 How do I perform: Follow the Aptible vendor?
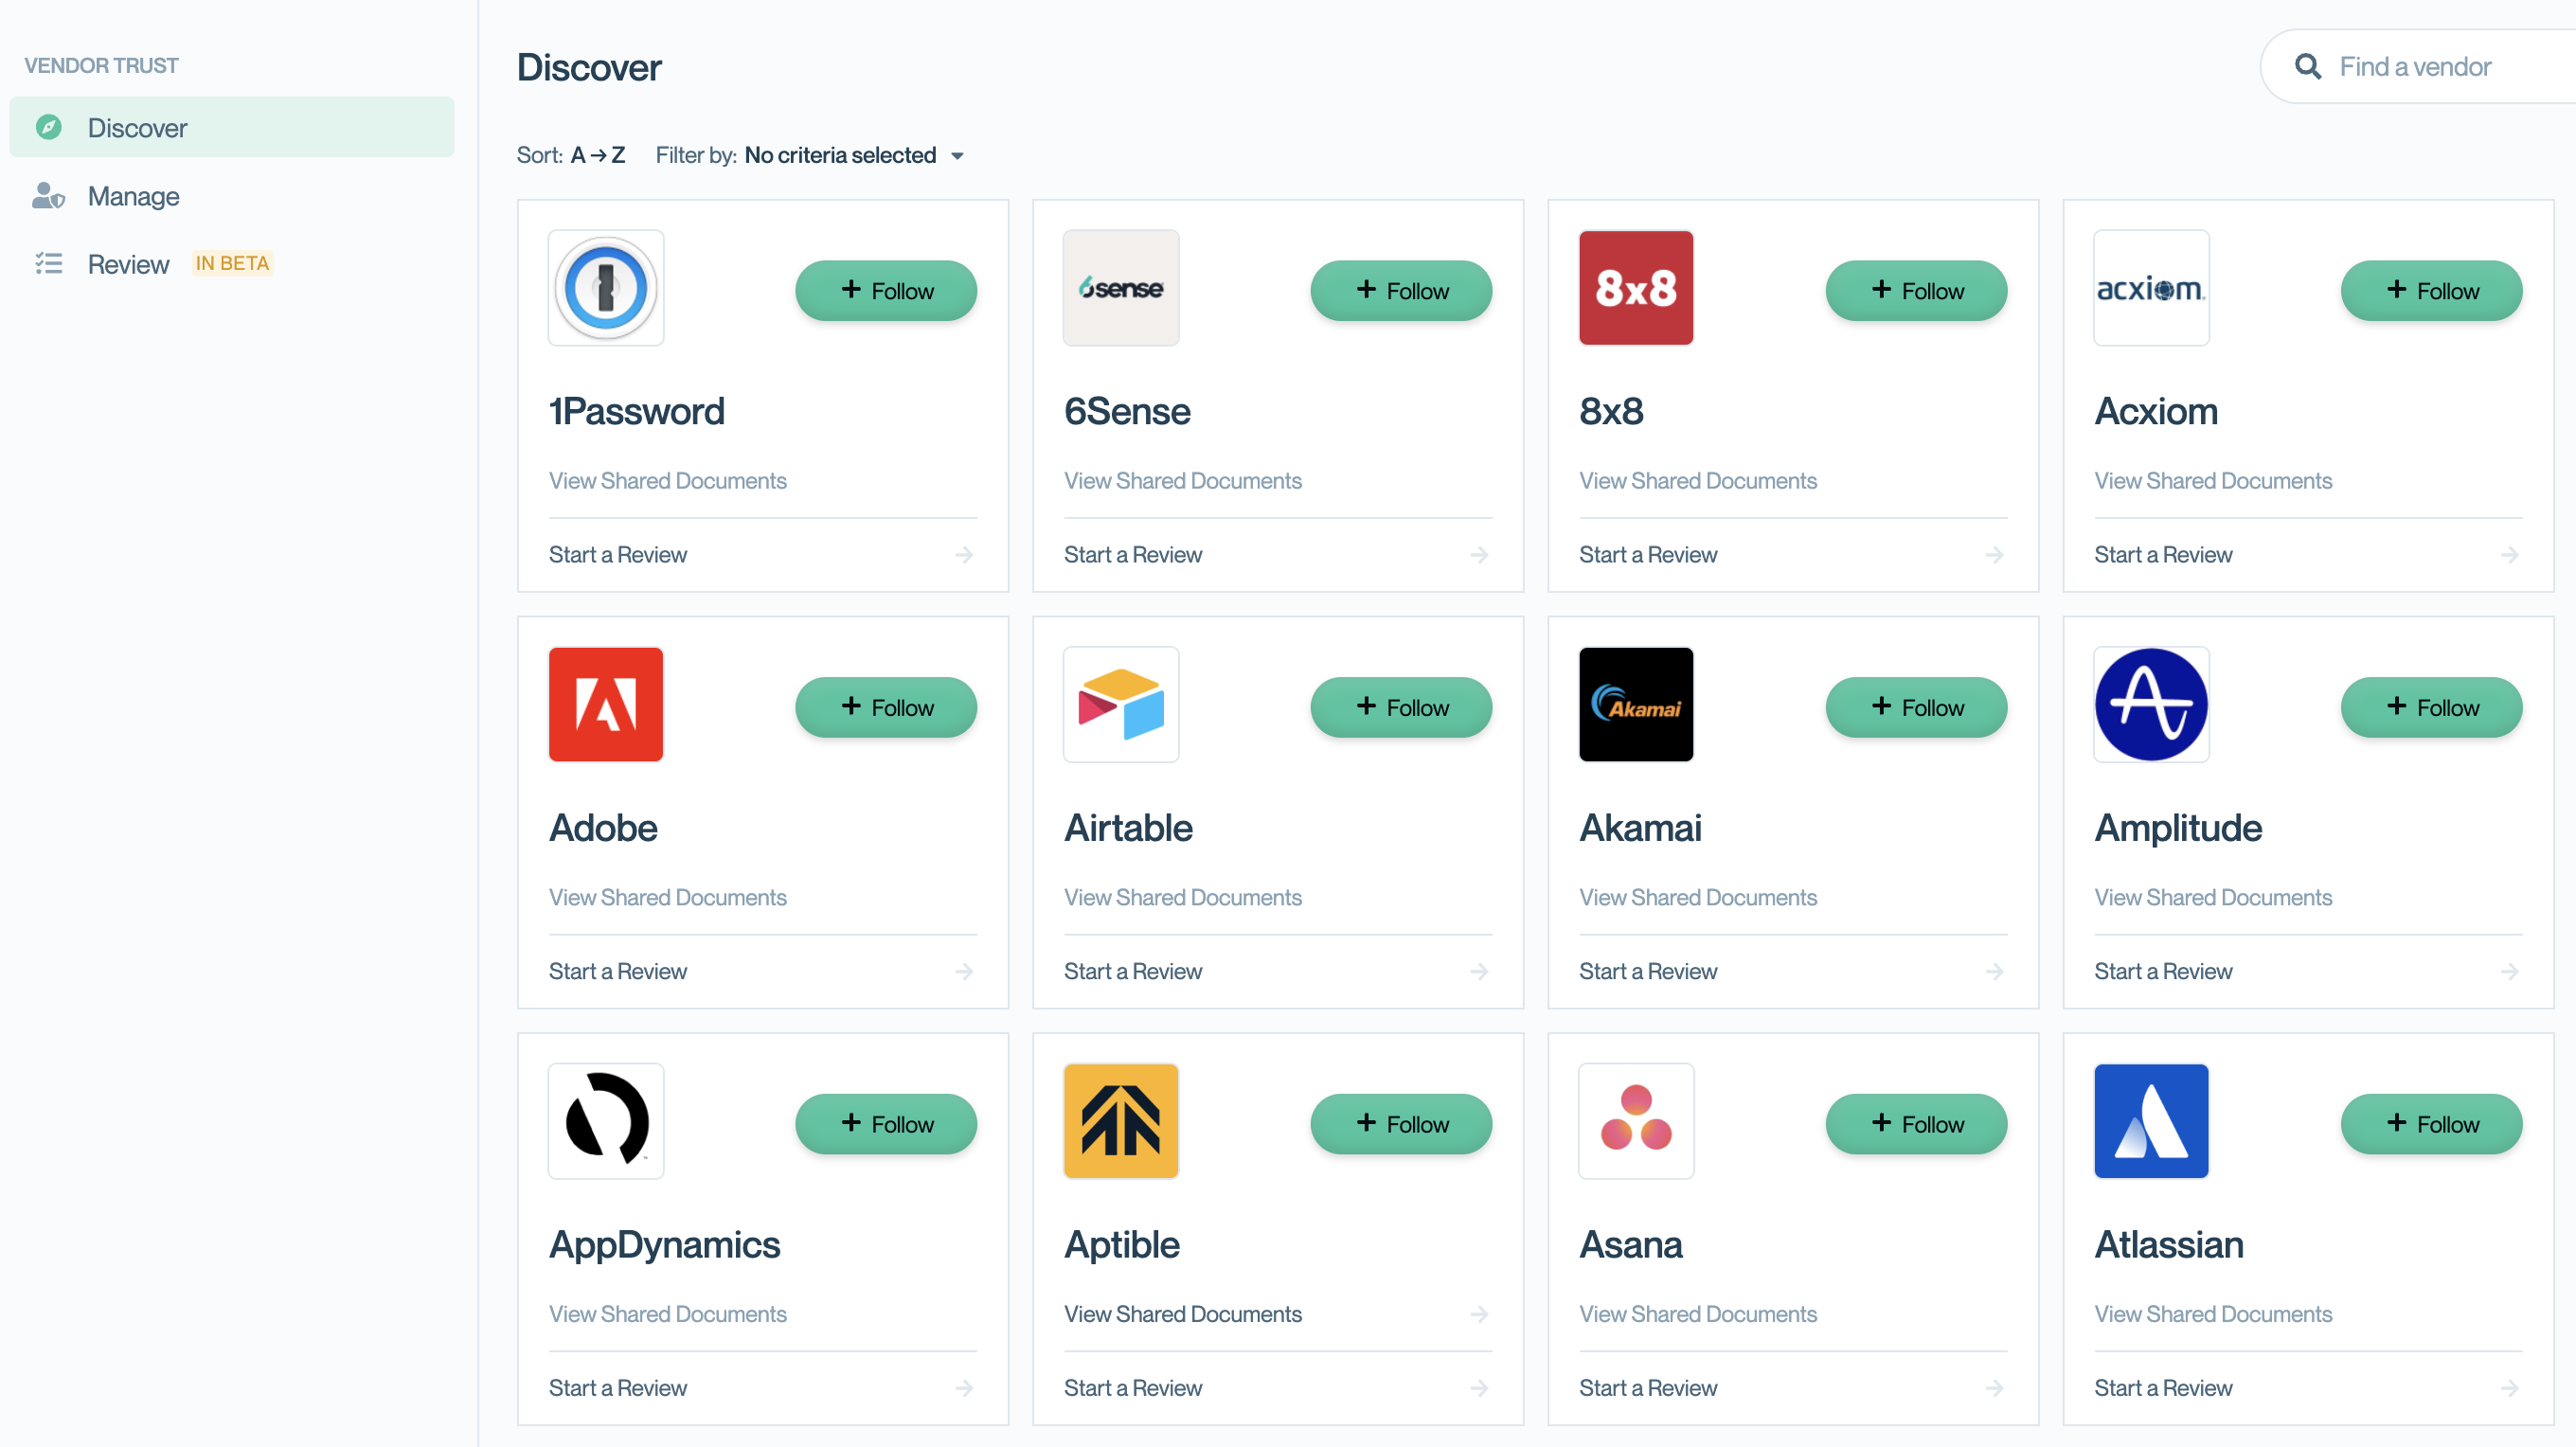pyautogui.click(x=1401, y=1124)
